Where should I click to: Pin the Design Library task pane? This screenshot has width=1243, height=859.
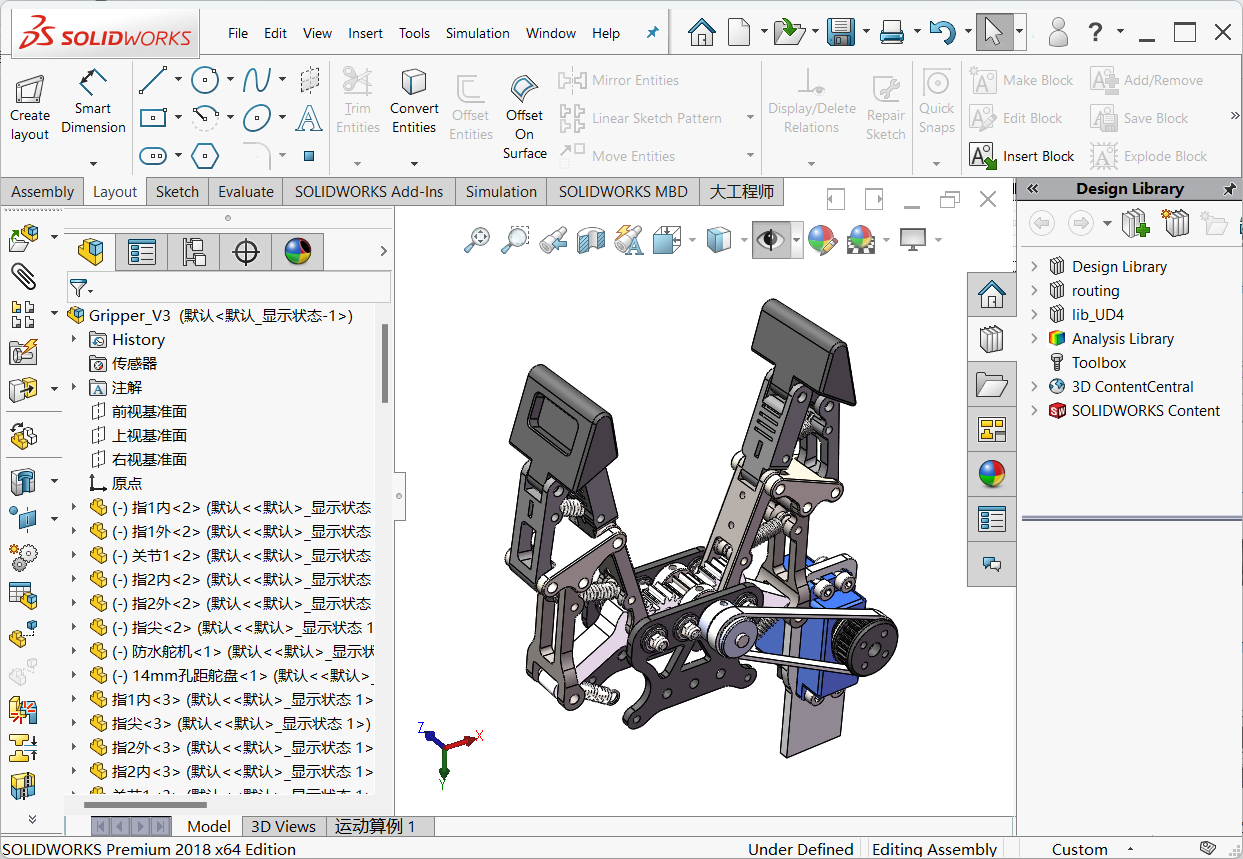coord(1229,189)
